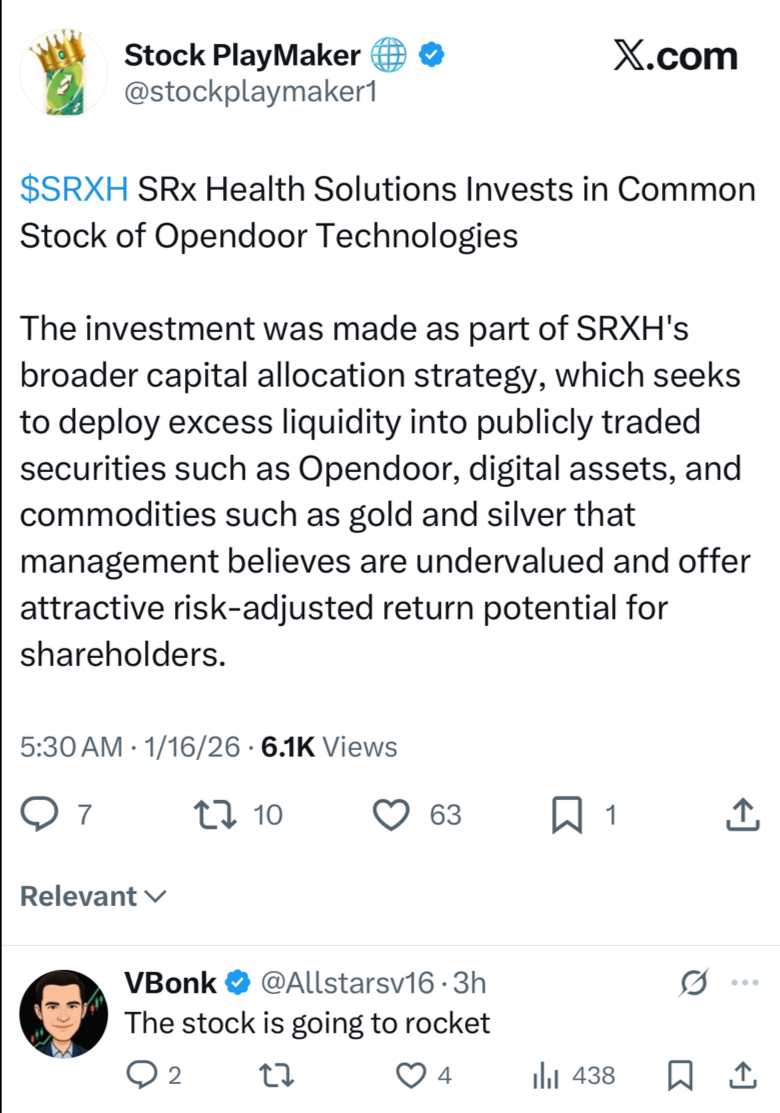Open VBonk's profile avatar
The width and height of the screenshot is (780, 1113).
63,1014
